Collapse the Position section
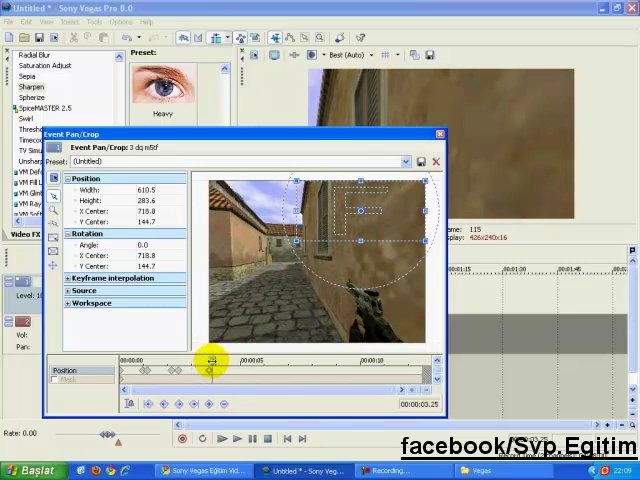The width and height of the screenshot is (640, 480). coord(68,179)
